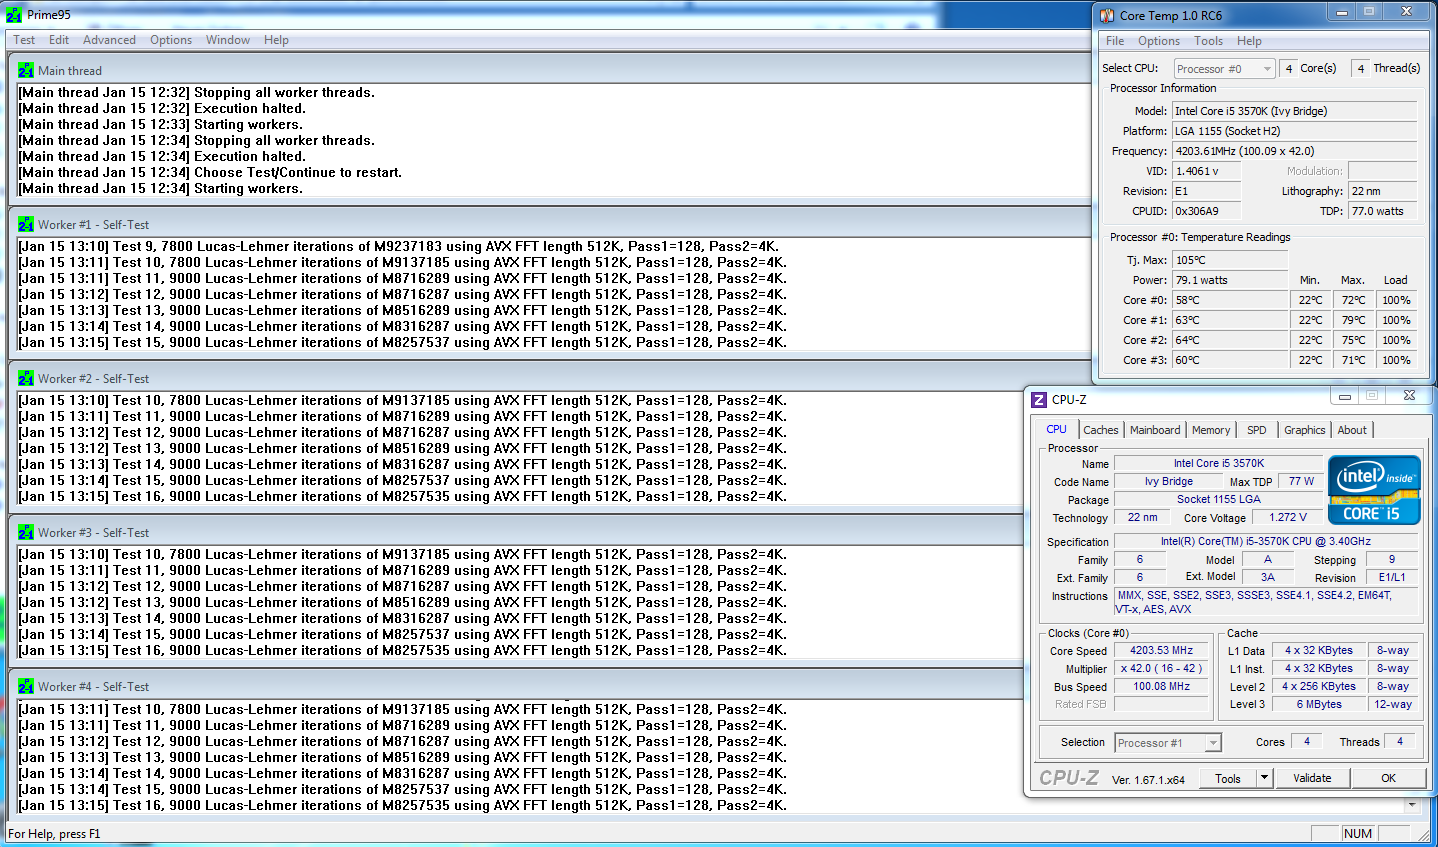Click the Level 3 cache 6 MBytes value

(1319, 704)
